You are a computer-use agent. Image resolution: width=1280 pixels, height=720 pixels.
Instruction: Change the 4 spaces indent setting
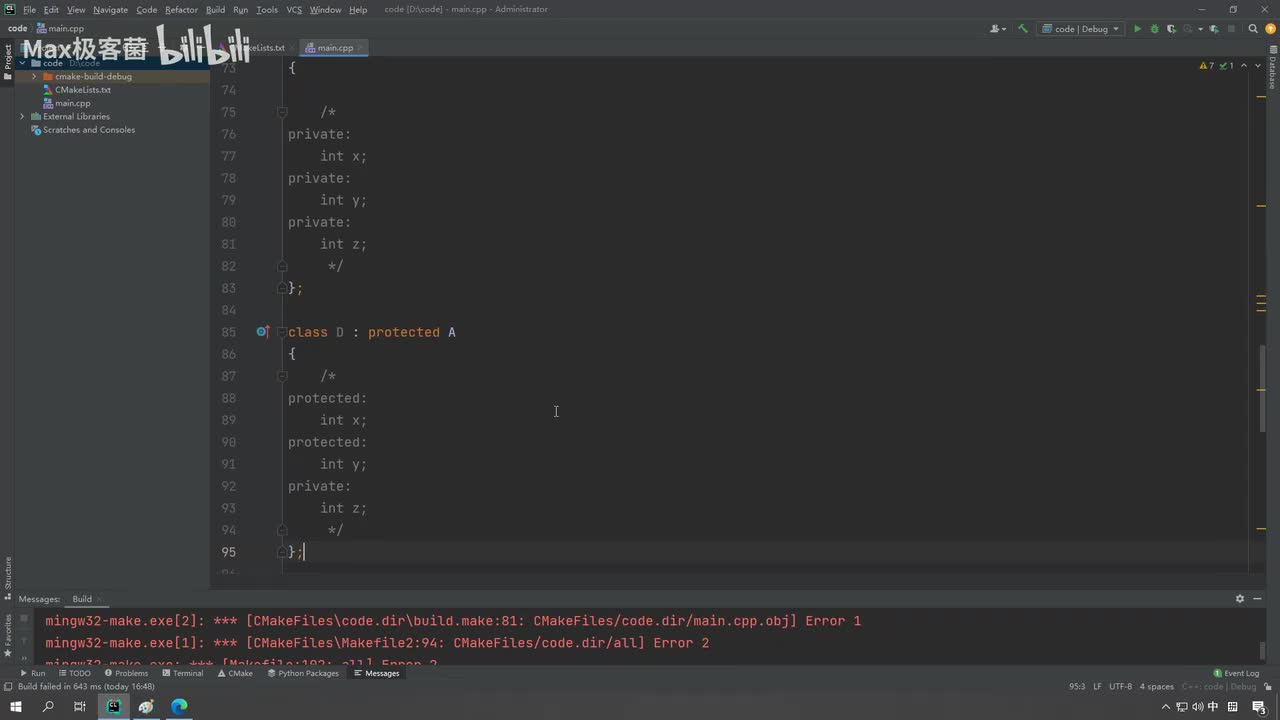pos(1156,687)
